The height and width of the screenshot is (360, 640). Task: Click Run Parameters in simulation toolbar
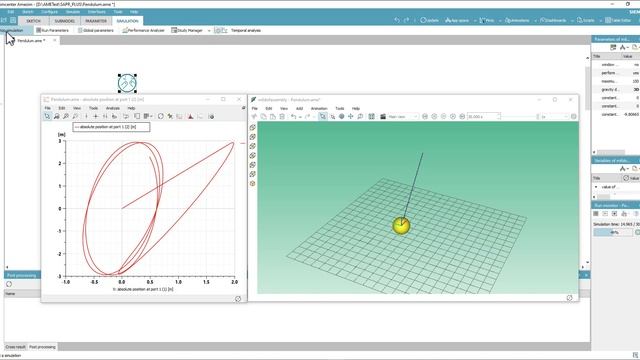52,30
